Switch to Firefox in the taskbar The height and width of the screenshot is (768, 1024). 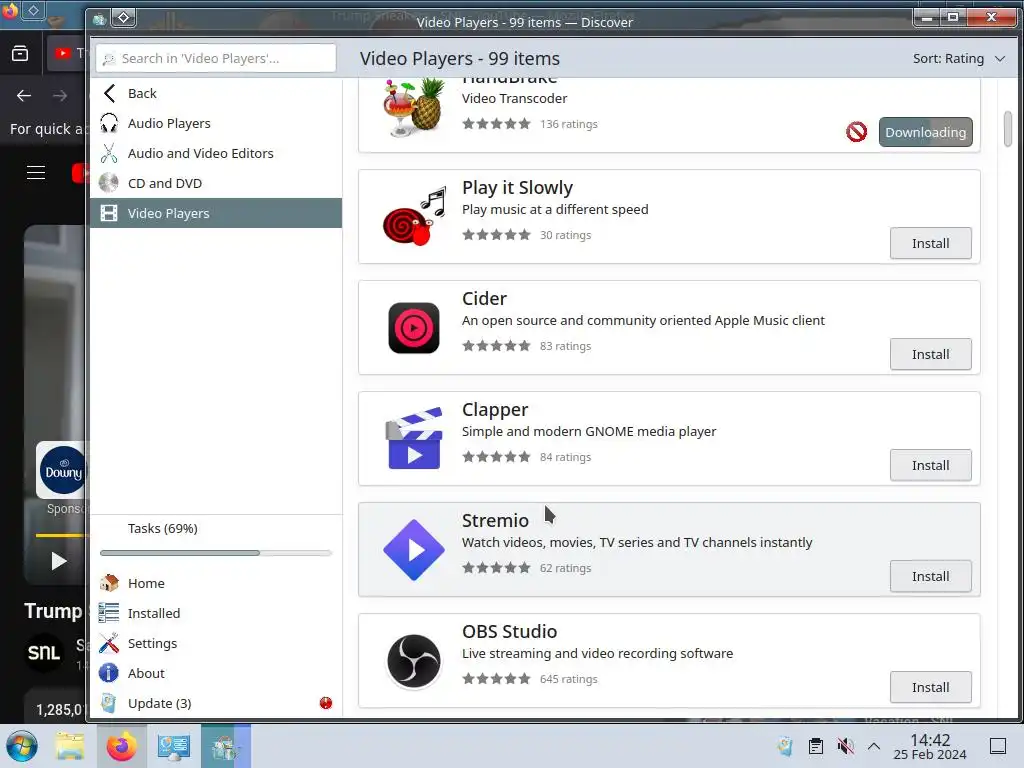click(121, 746)
